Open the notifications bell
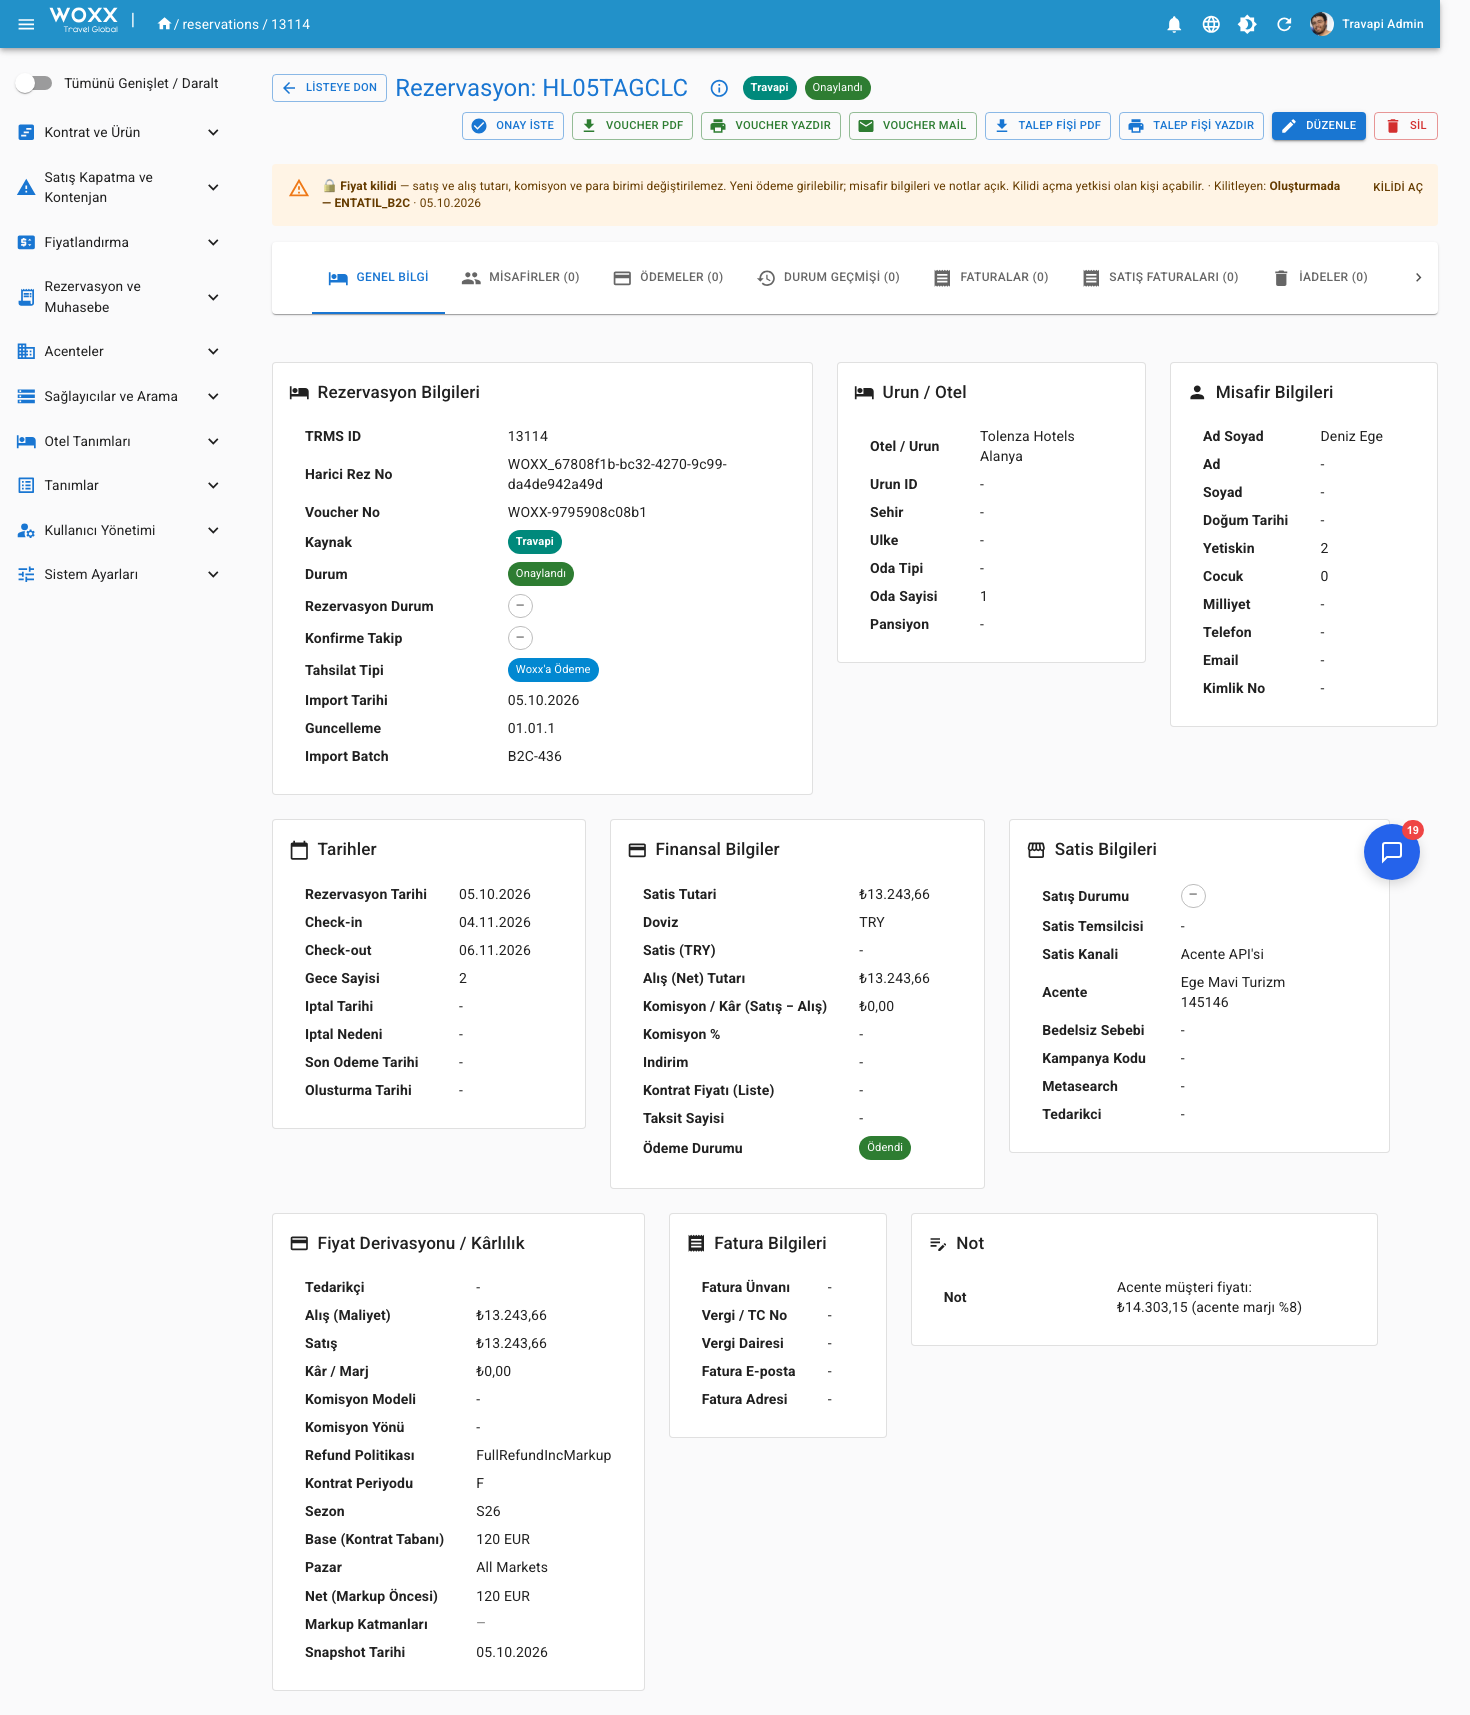Viewport: 1470px width, 1715px height. tap(1174, 24)
